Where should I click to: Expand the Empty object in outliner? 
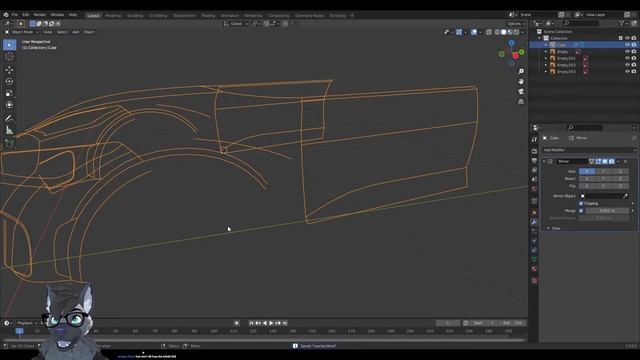click(546, 52)
